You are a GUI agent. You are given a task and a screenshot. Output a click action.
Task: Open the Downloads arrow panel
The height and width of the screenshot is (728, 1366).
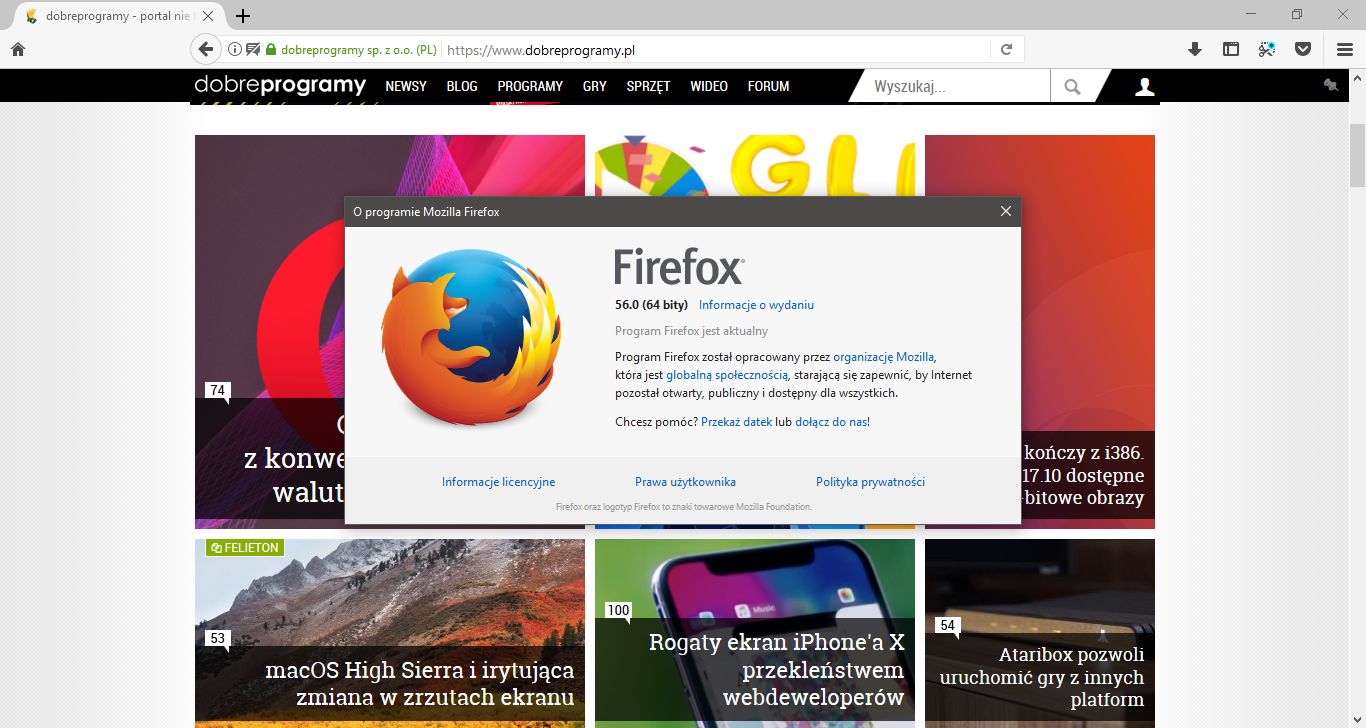pyautogui.click(x=1194, y=49)
